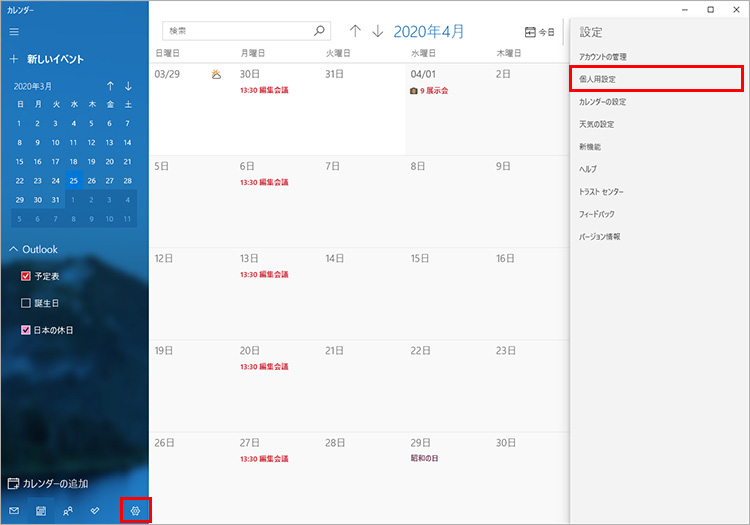This screenshot has height=525, width=750.
Task: Check the 誕生日 calendar checkbox
Action: tap(26, 303)
